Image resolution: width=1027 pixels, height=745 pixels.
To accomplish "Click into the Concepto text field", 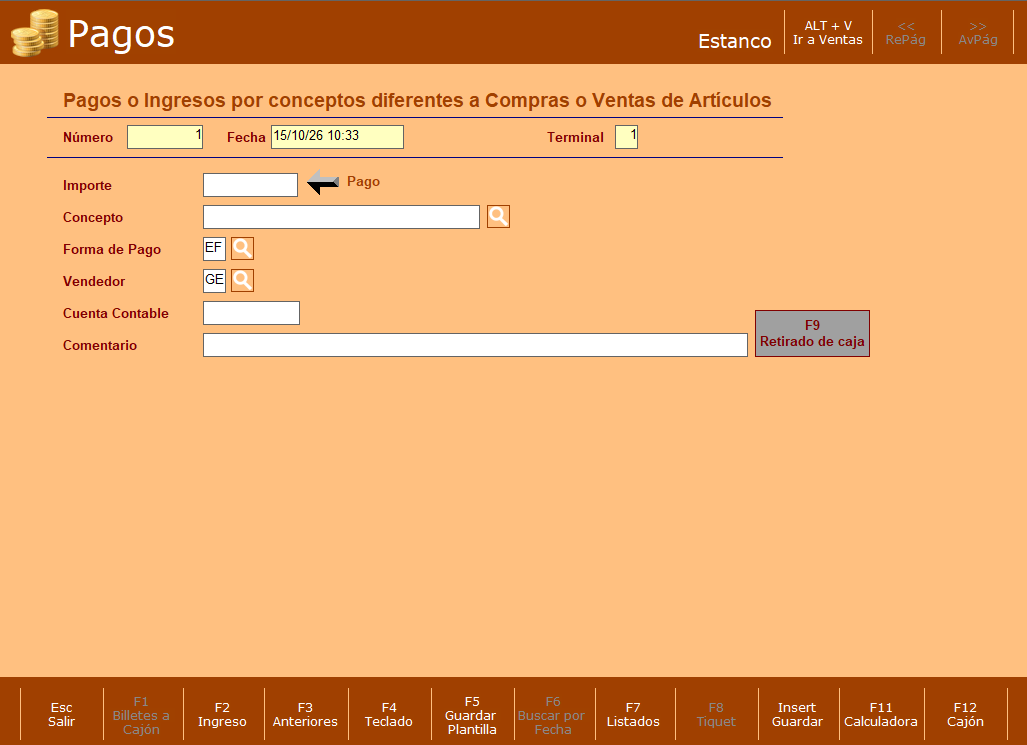I will pos(341,217).
